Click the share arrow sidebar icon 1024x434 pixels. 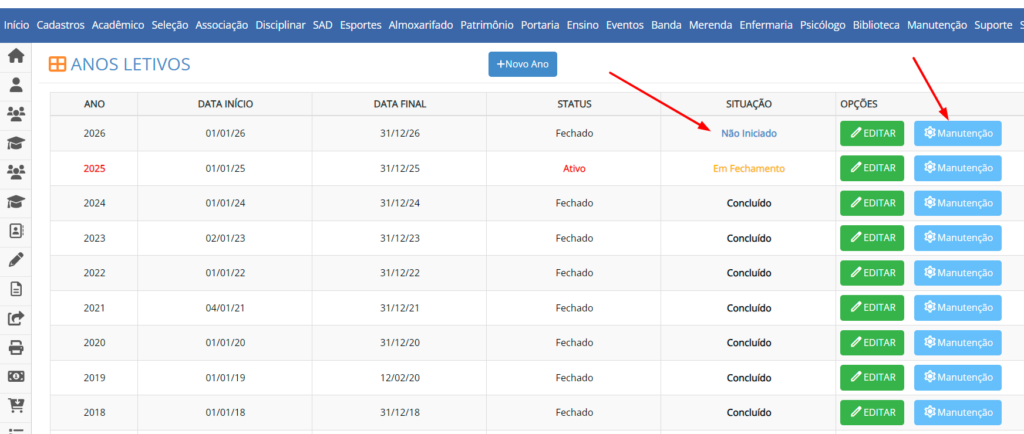coord(16,318)
